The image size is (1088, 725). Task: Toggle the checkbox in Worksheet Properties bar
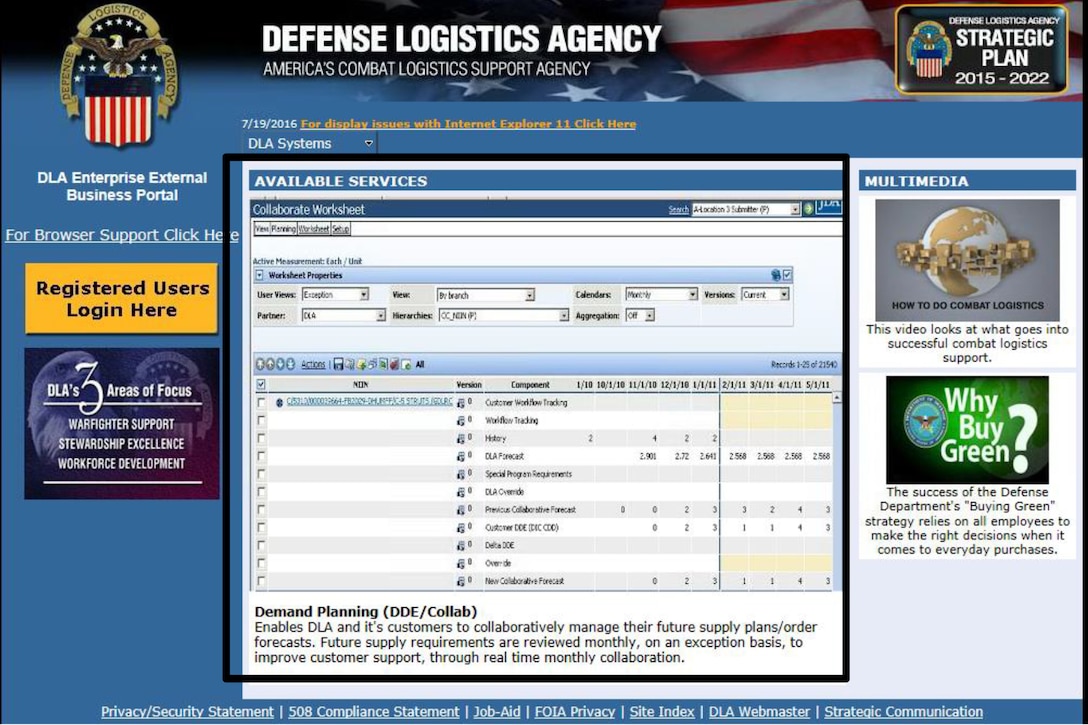pos(787,275)
